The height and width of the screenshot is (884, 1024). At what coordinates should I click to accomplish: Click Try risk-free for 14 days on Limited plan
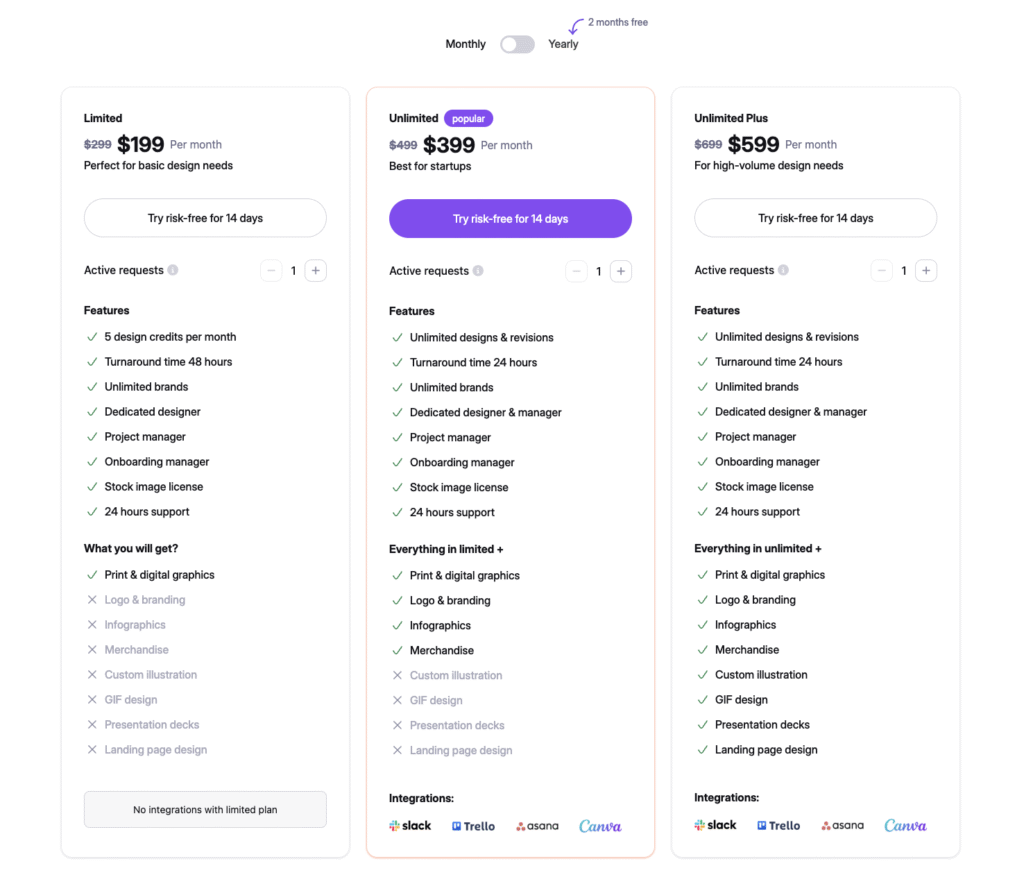pyautogui.click(x=204, y=218)
